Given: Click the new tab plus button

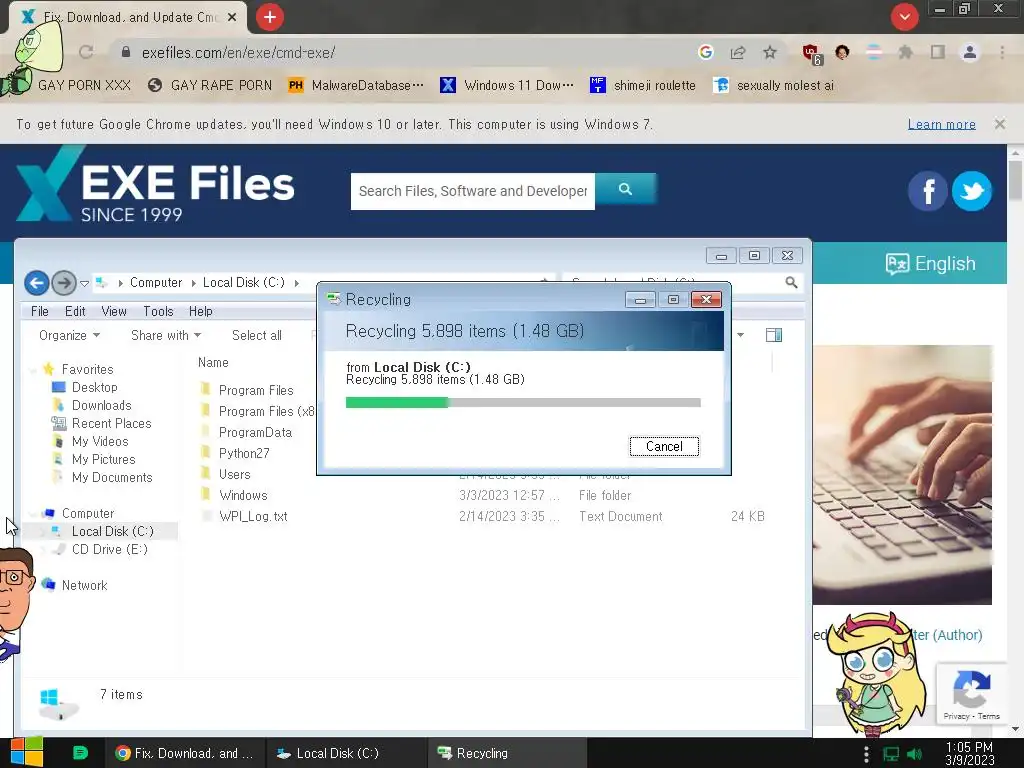Looking at the screenshot, I should (270, 17).
